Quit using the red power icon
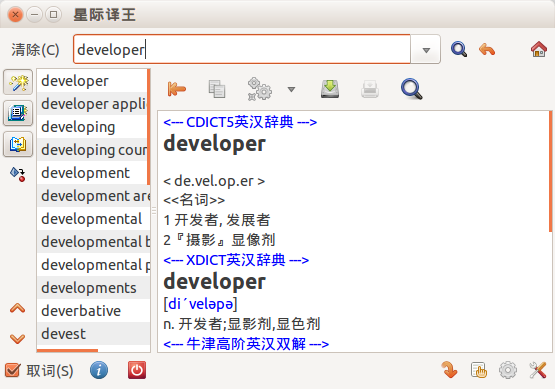Image resolution: width=555 pixels, height=389 pixels. [137, 370]
